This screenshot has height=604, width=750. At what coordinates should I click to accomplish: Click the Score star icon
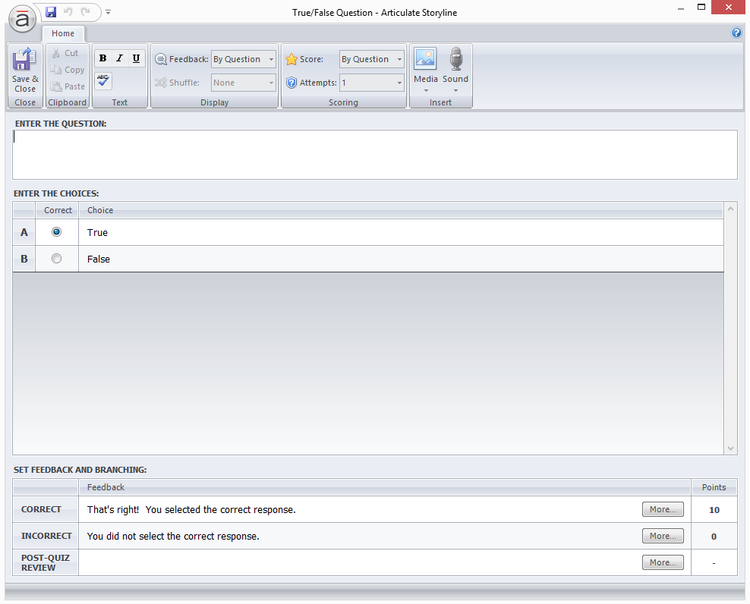click(x=291, y=59)
